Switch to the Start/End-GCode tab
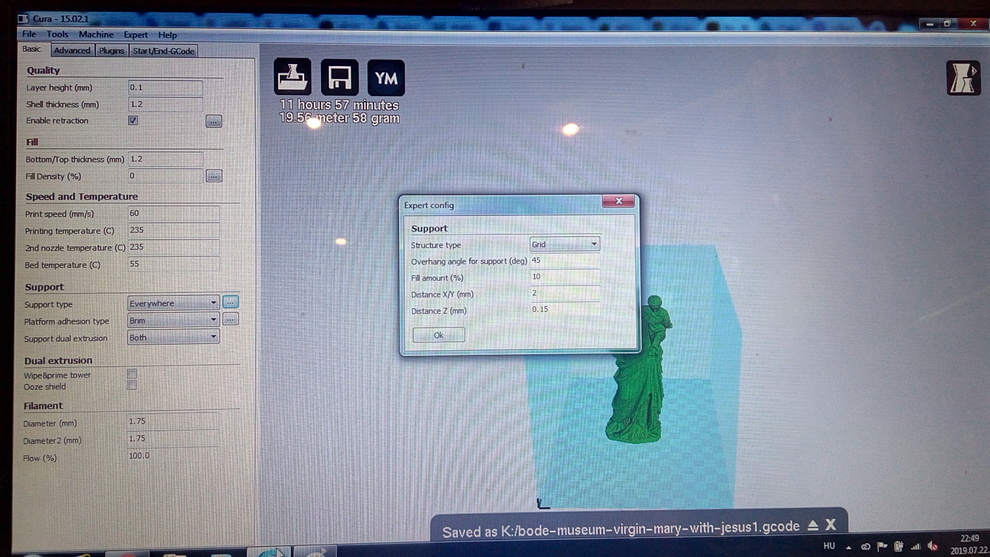 pos(164,50)
